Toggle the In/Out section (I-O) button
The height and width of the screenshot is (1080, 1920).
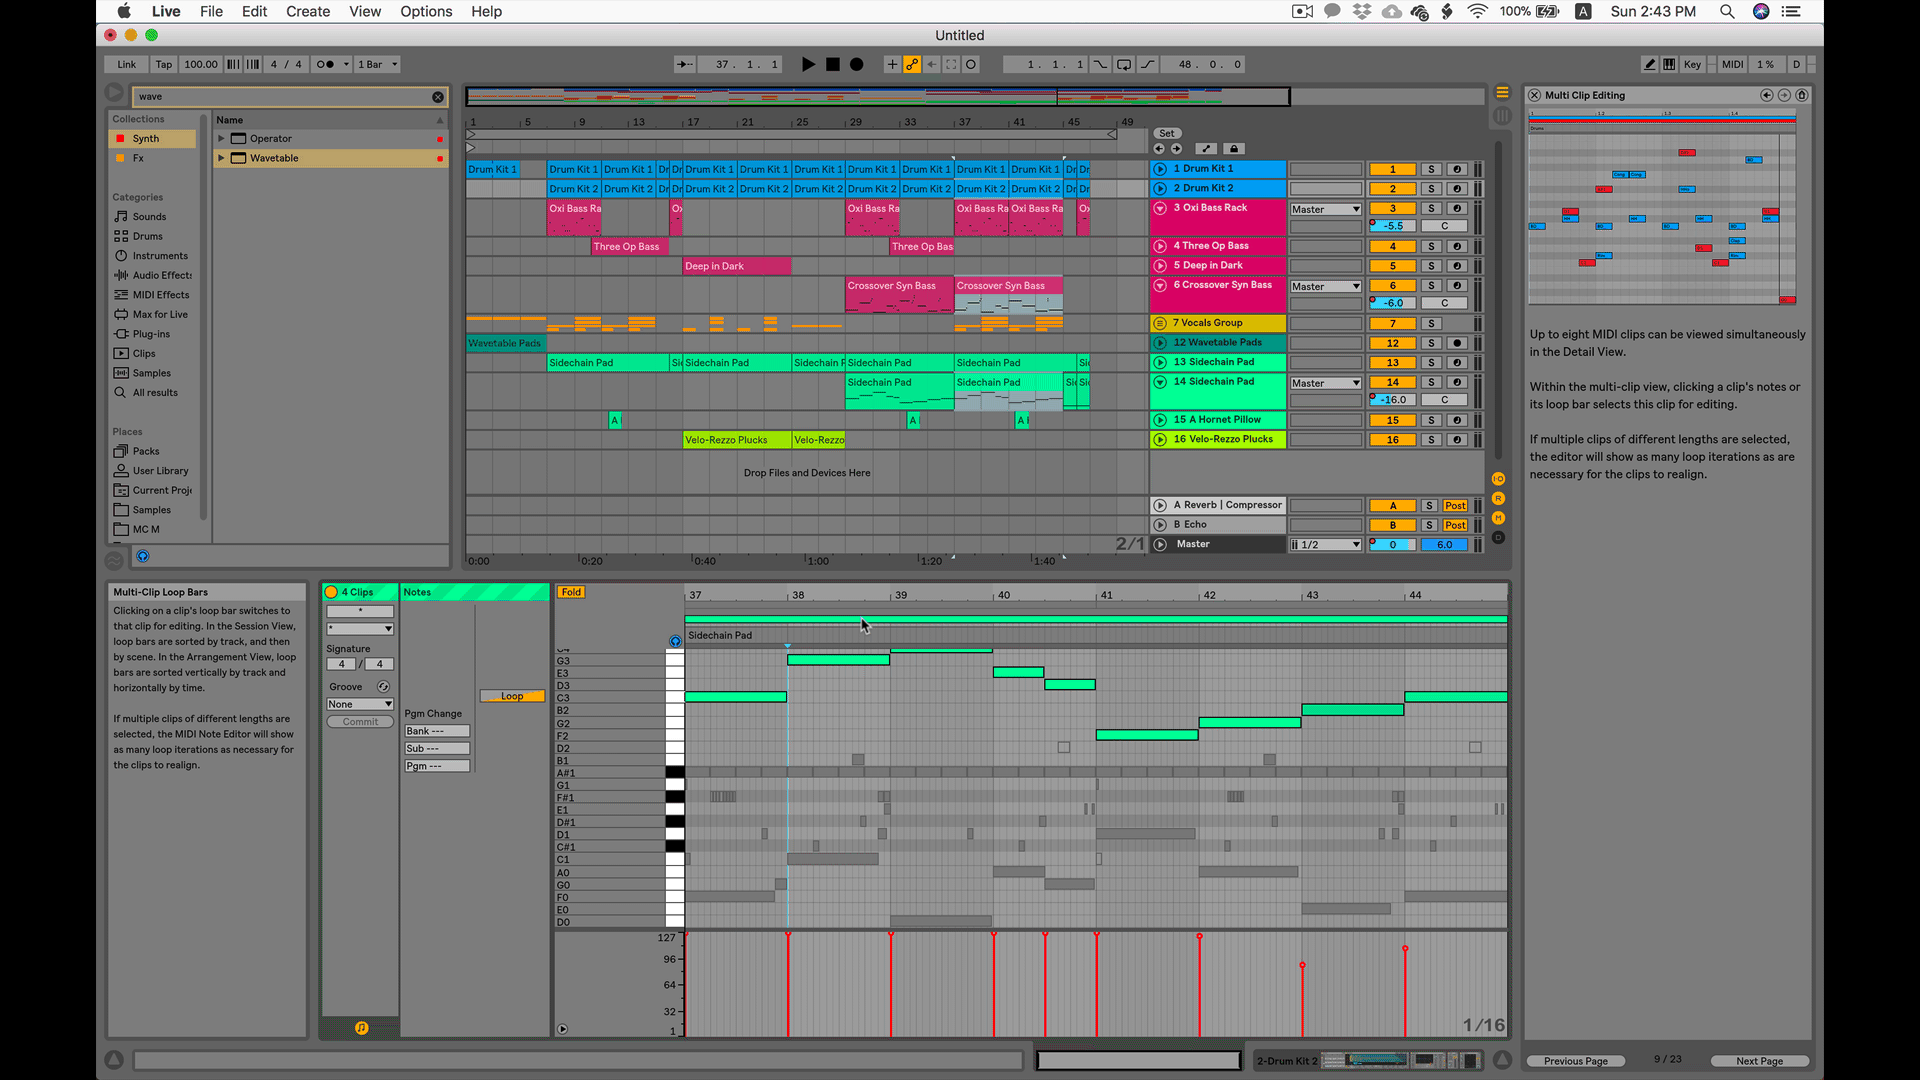tap(1498, 479)
